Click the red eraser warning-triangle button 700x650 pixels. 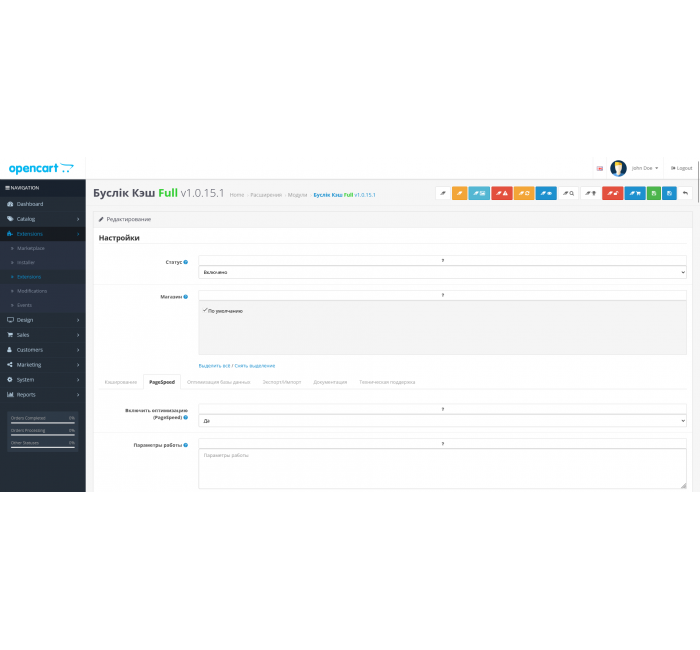502,193
